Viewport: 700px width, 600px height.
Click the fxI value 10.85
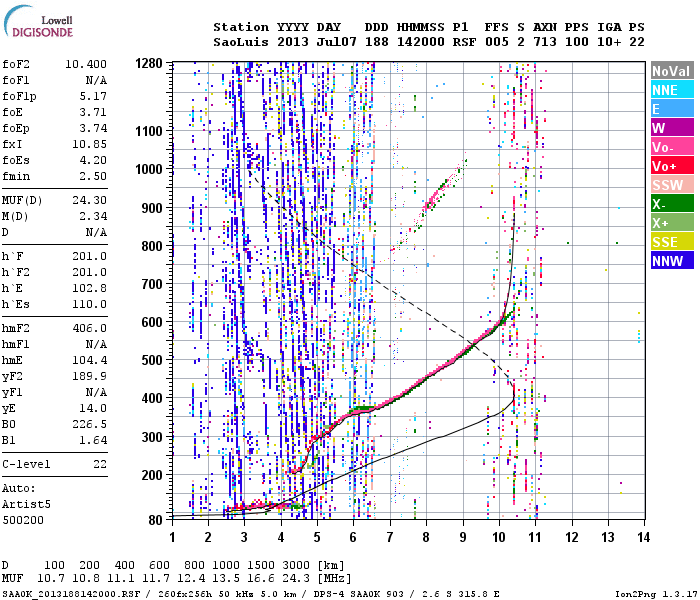point(90,144)
